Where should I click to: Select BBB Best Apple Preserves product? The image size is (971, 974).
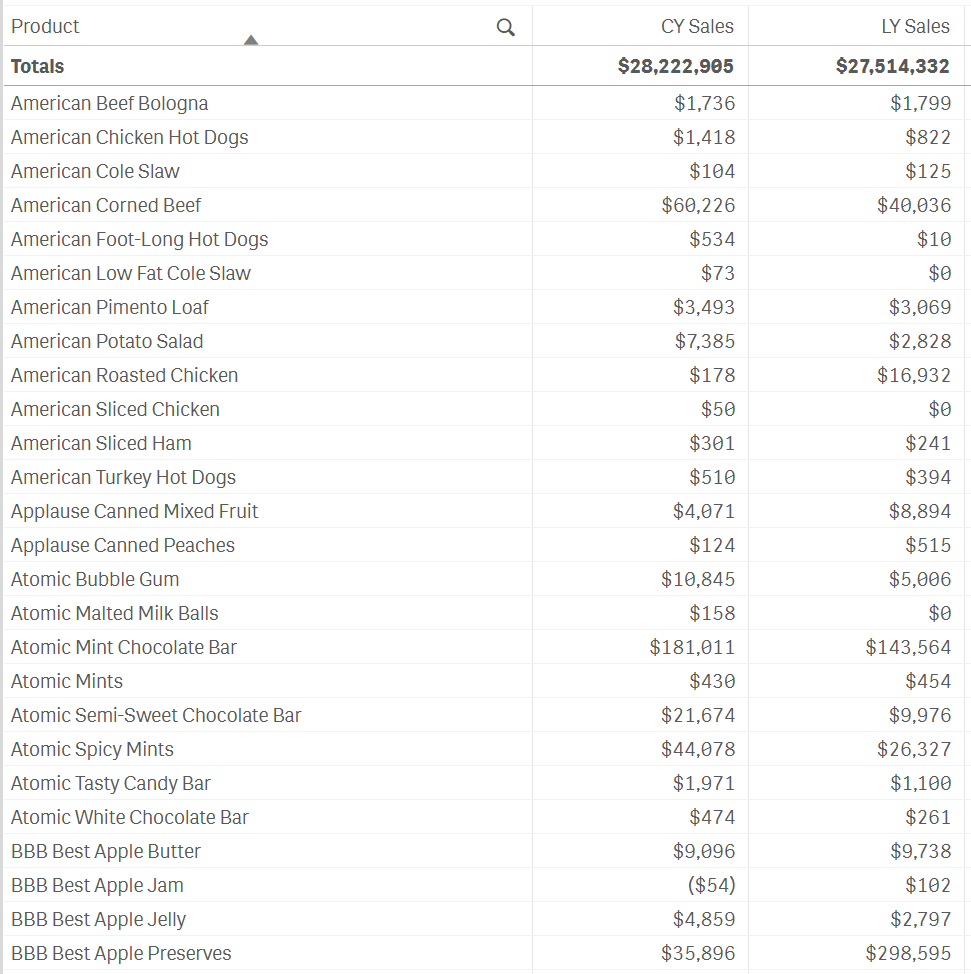(121, 954)
